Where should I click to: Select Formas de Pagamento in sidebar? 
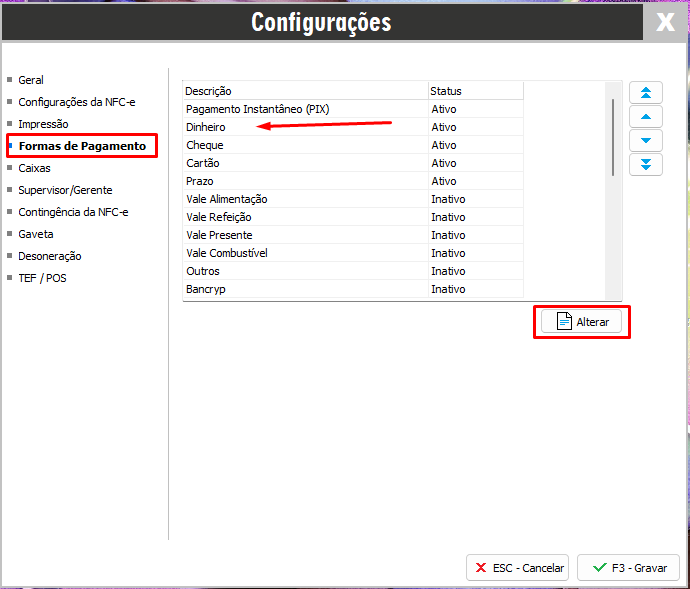click(x=82, y=146)
